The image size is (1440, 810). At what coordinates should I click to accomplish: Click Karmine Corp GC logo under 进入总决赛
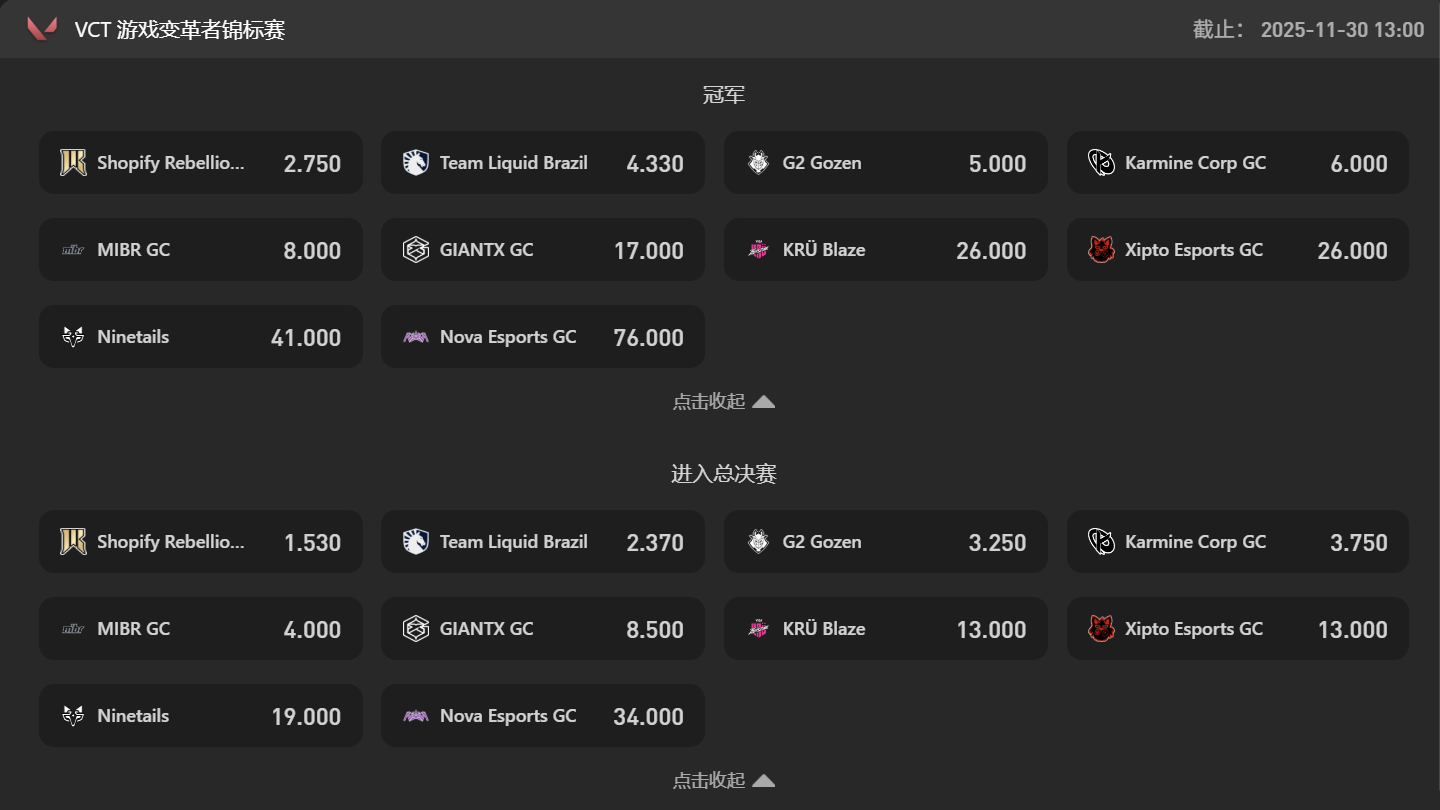pos(1101,542)
